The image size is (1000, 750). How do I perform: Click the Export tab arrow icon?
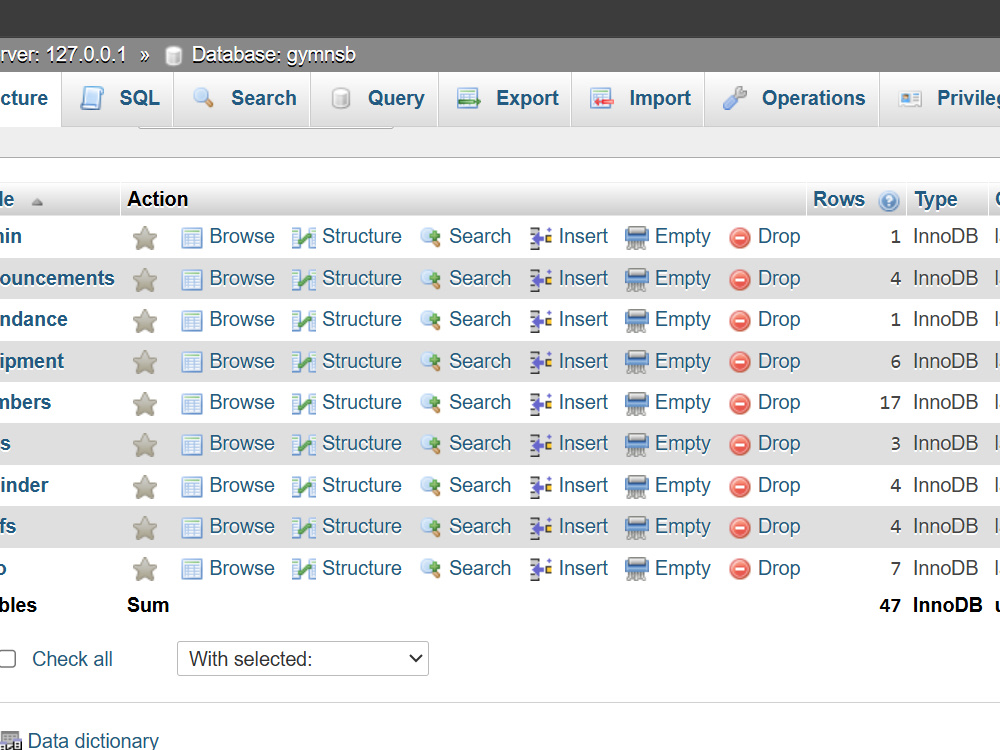(x=469, y=98)
